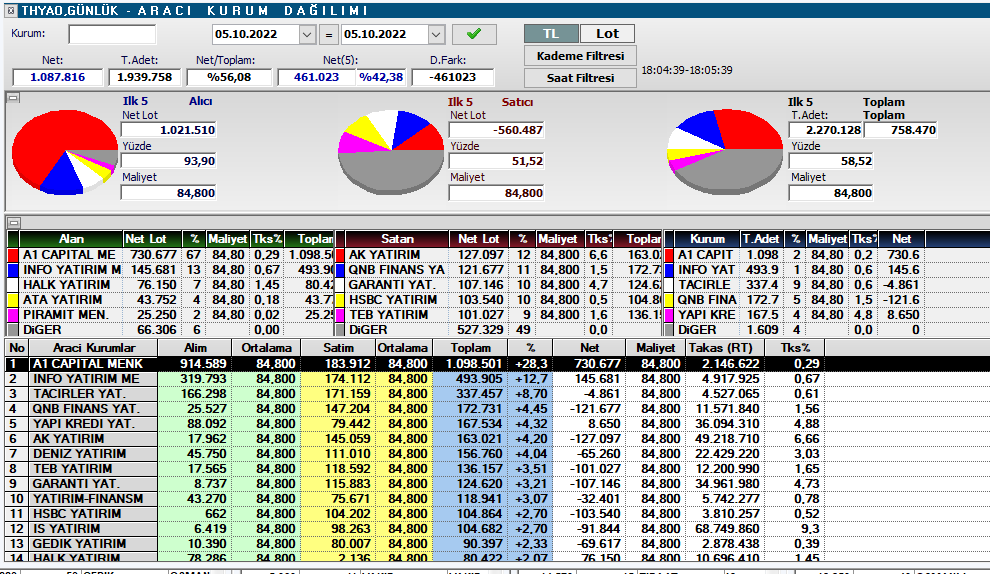Sort by the Satan column header
The image size is (990, 574).
click(397, 239)
